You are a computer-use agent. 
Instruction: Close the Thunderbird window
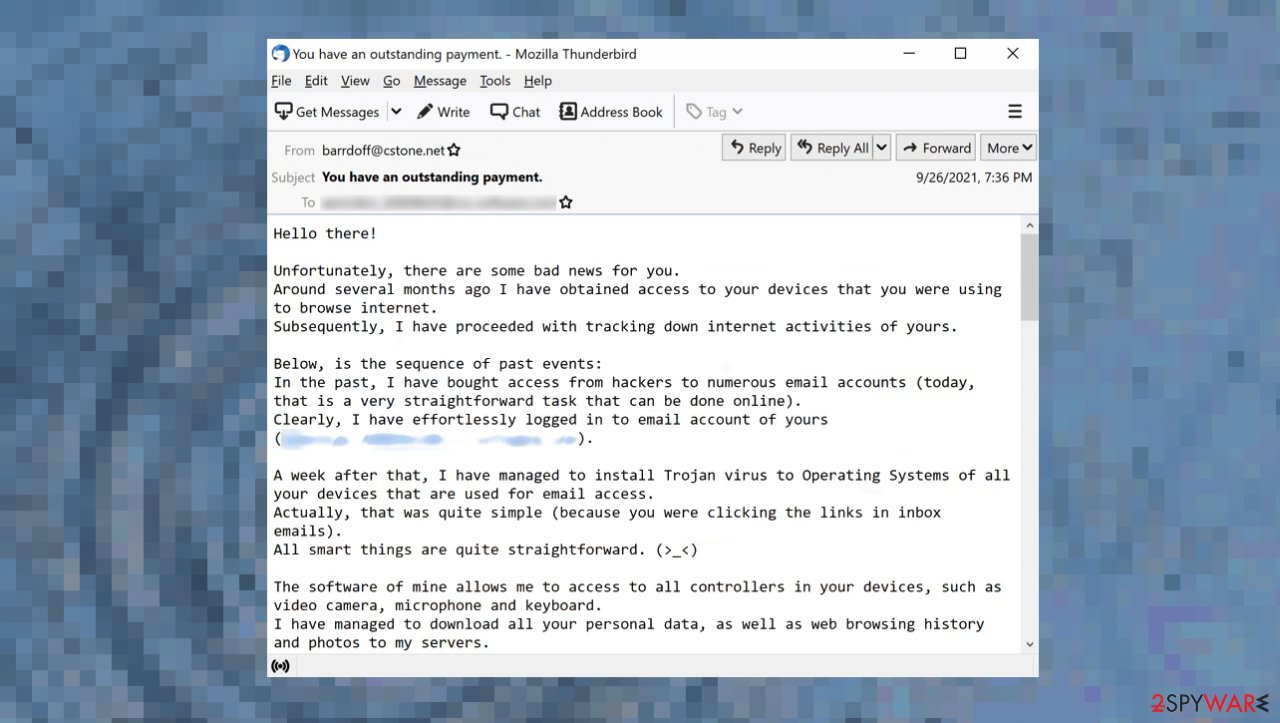tap(1012, 54)
